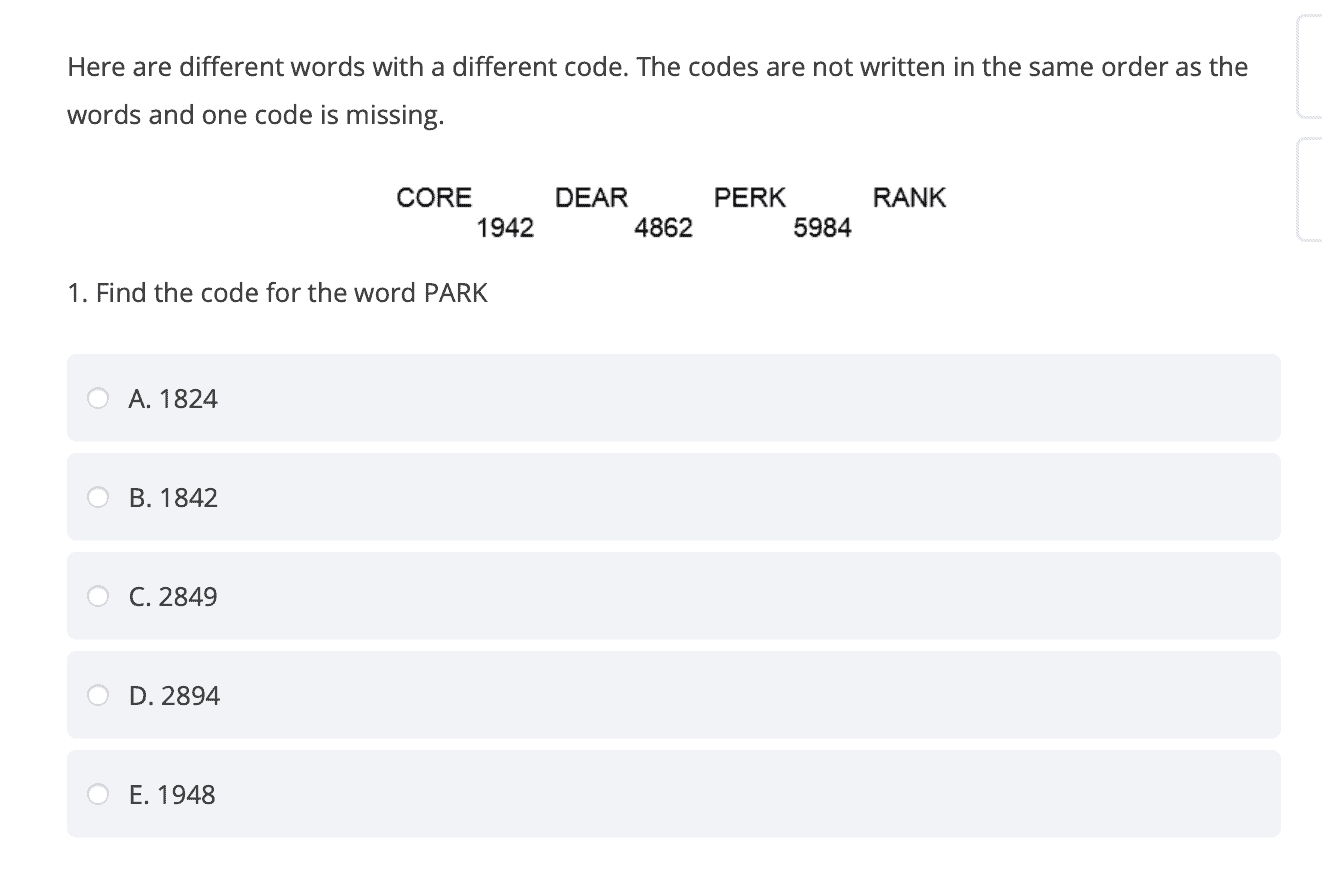Click the question text about PARK
This screenshot has height=888, width=1322.
[x=278, y=293]
